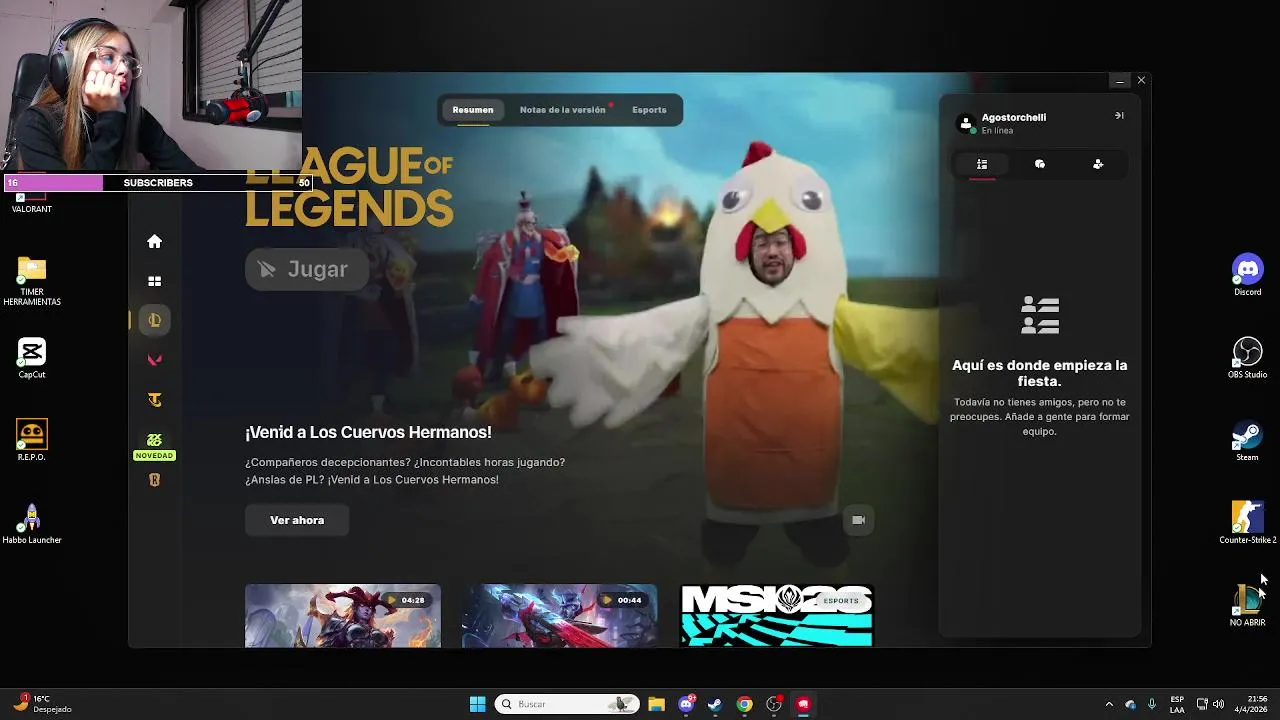This screenshot has width=1280, height=720.
Task: Open the Discord desktop shortcut
Action: [1247, 275]
